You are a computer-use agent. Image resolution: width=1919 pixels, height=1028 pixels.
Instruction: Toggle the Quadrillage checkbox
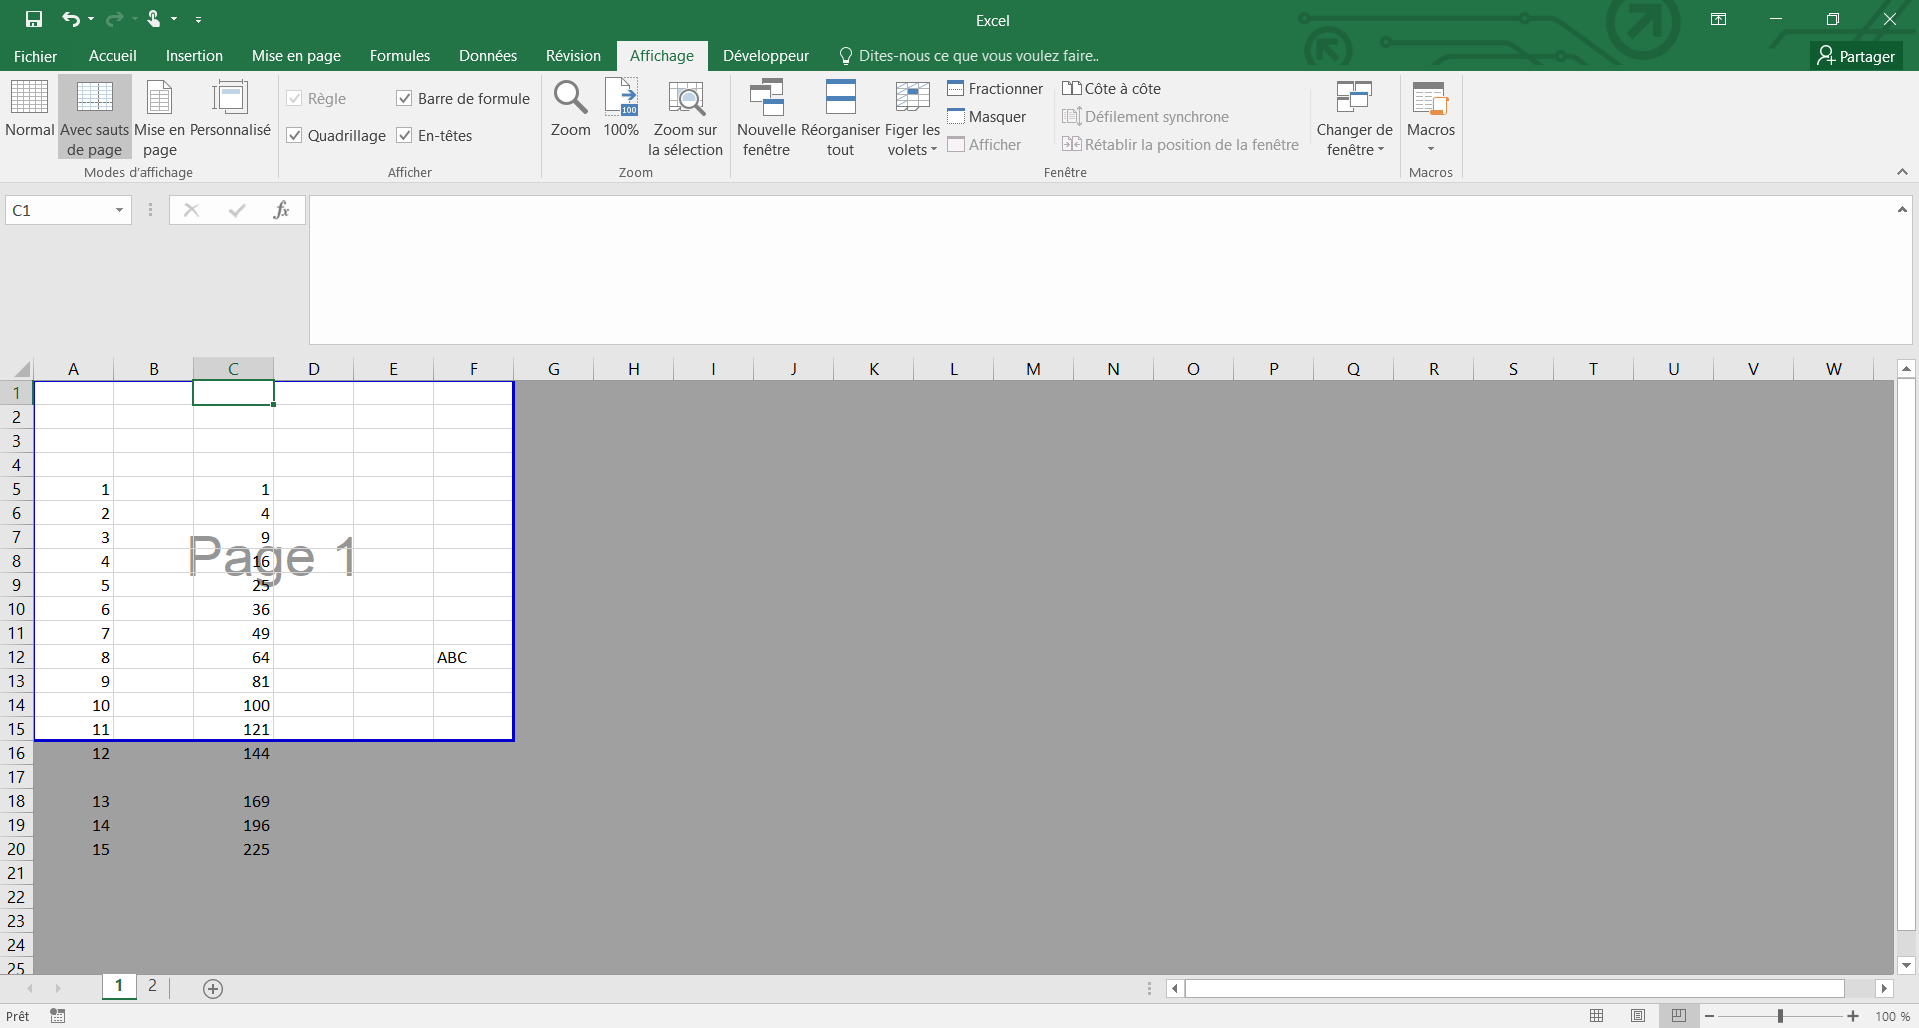click(x=294, y=135)
